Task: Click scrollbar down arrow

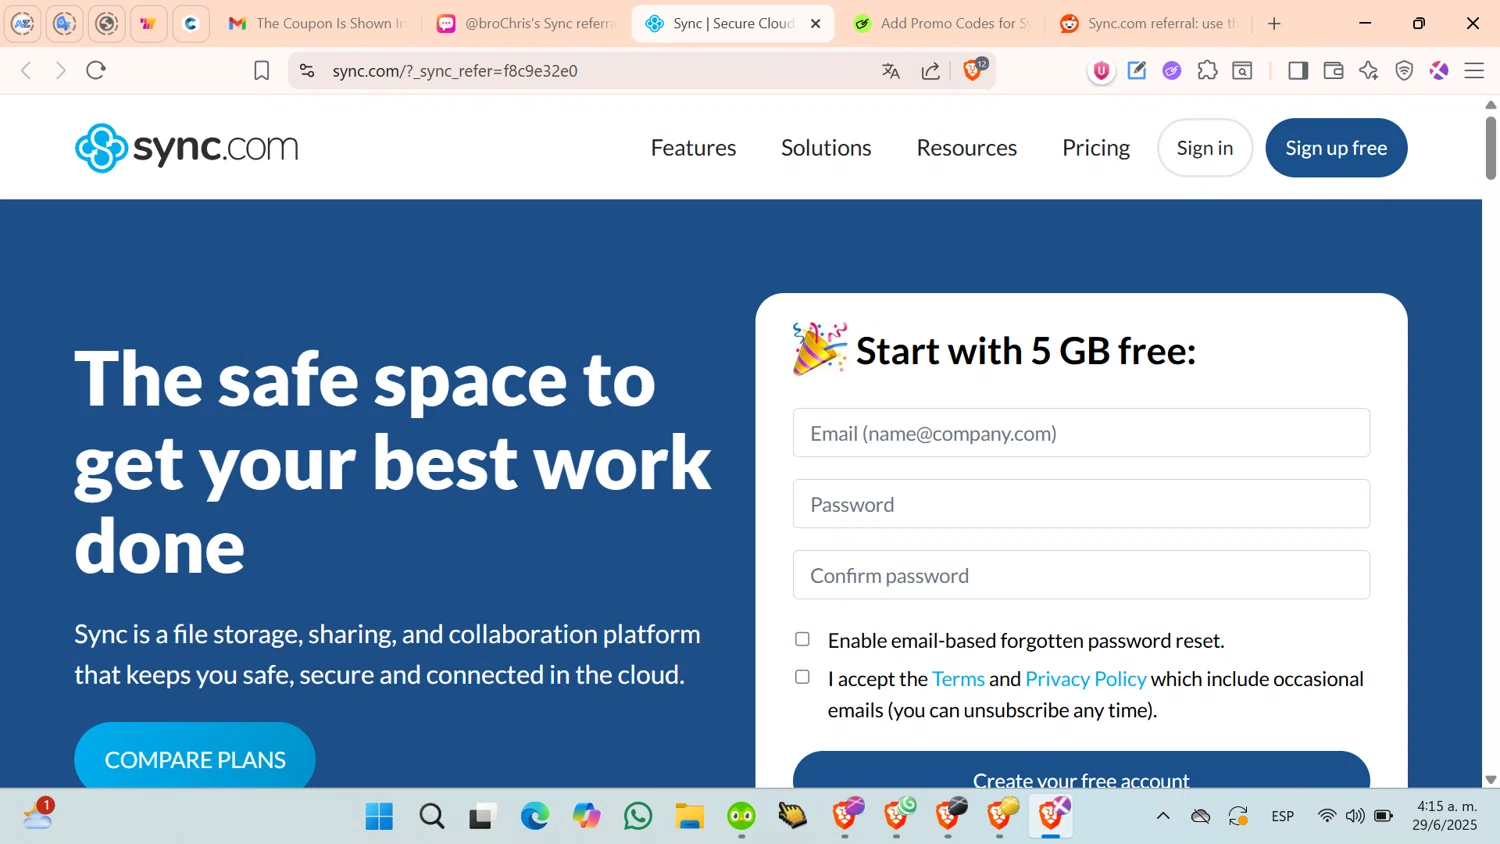Action: [1490, 779]
